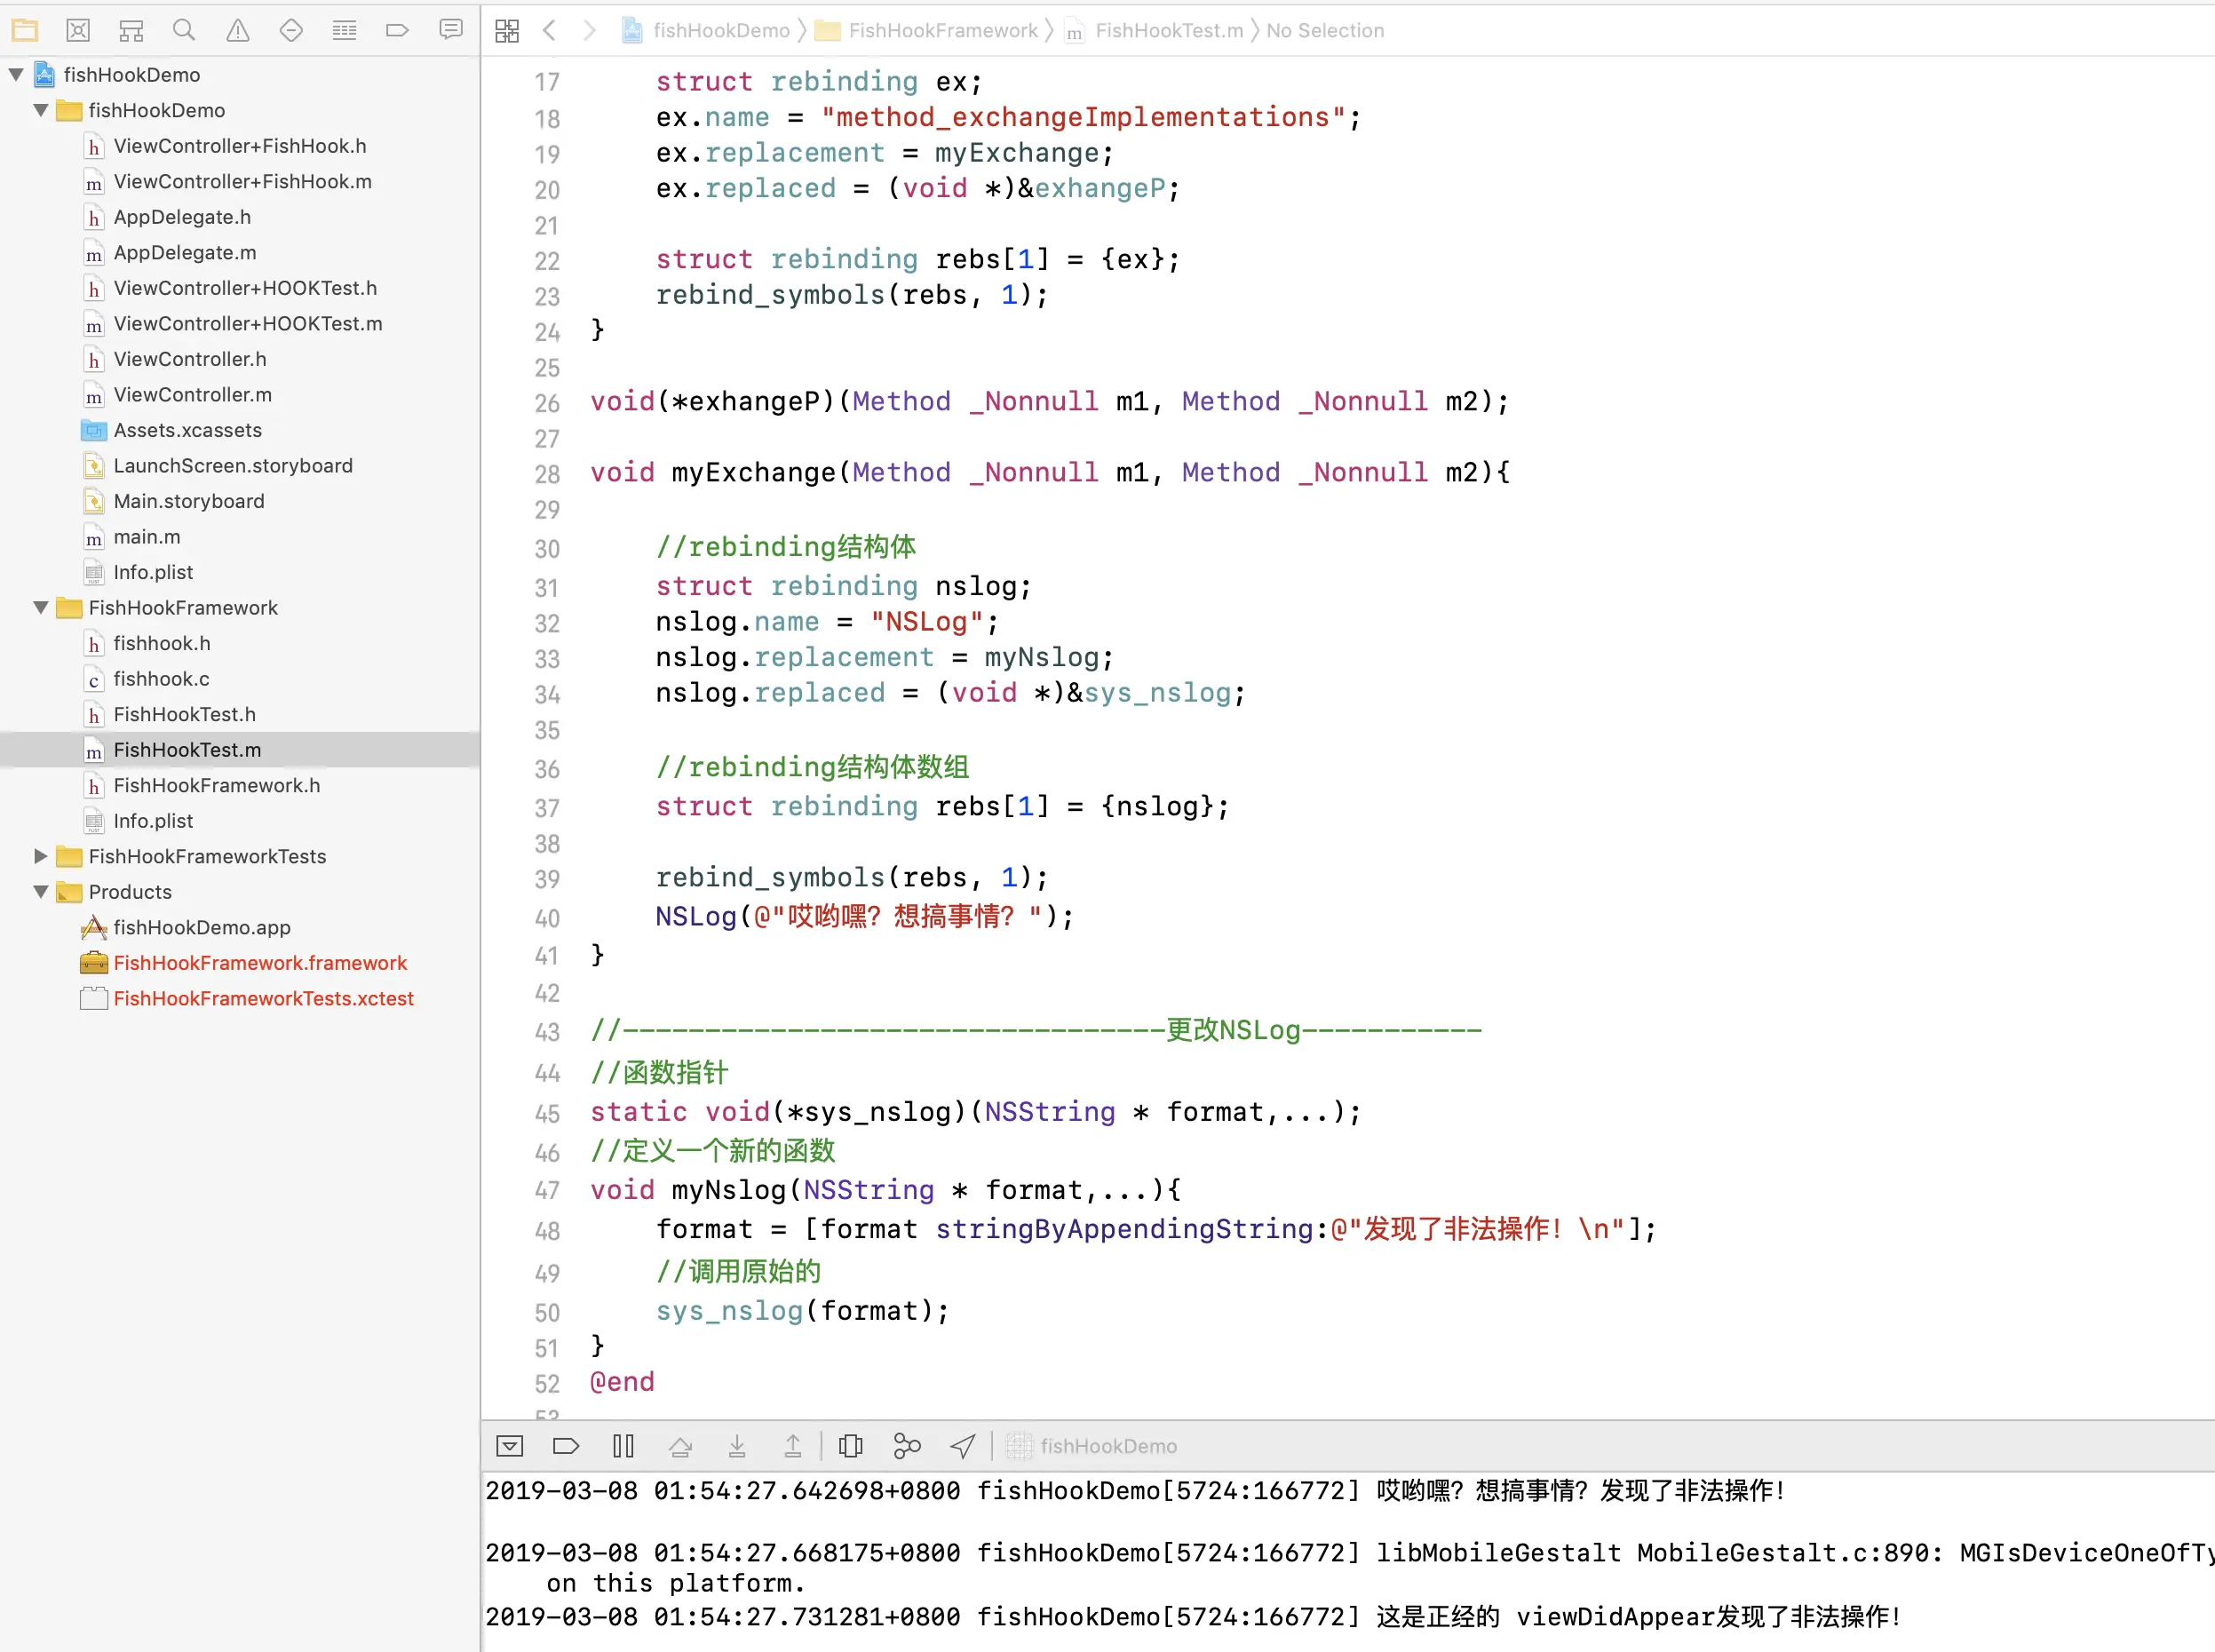Toggle breakpoints activation in debug bar

click(x=566, y=1446)
